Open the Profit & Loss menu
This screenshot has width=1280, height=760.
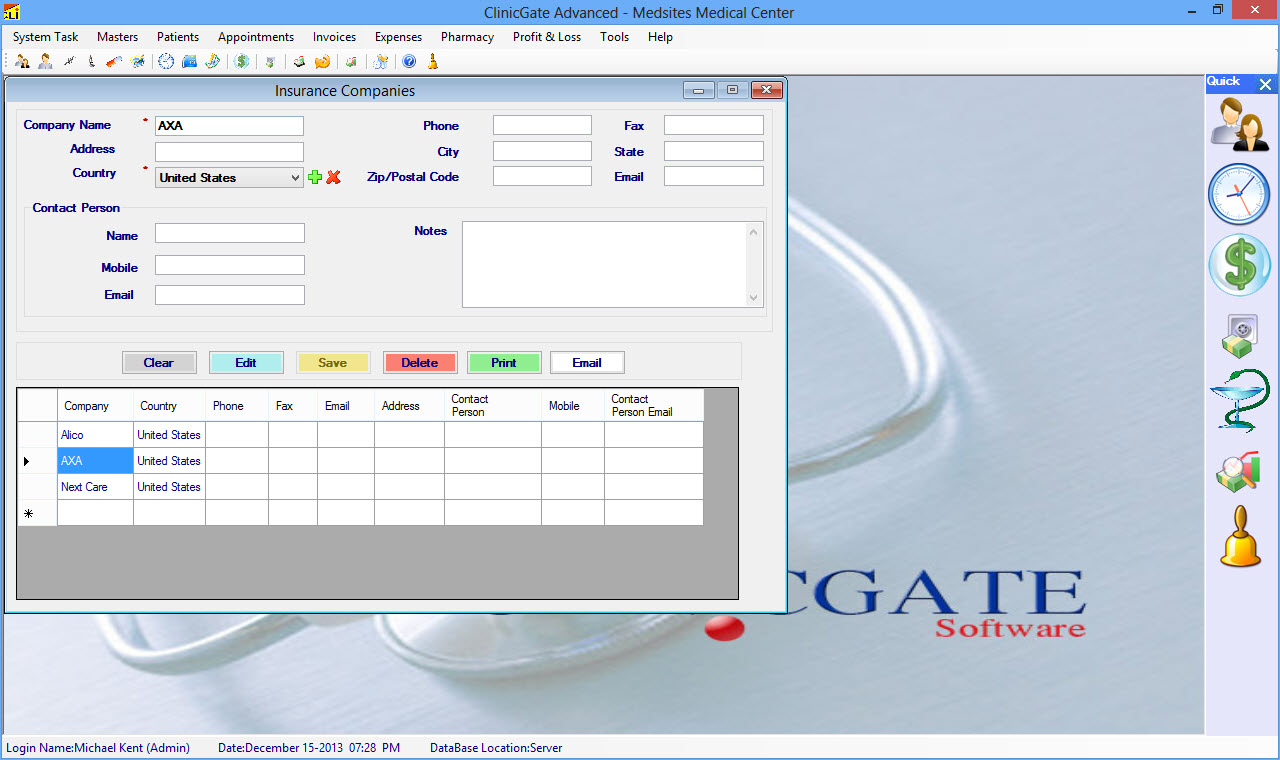pyautogui.click(x=546, y=37)
